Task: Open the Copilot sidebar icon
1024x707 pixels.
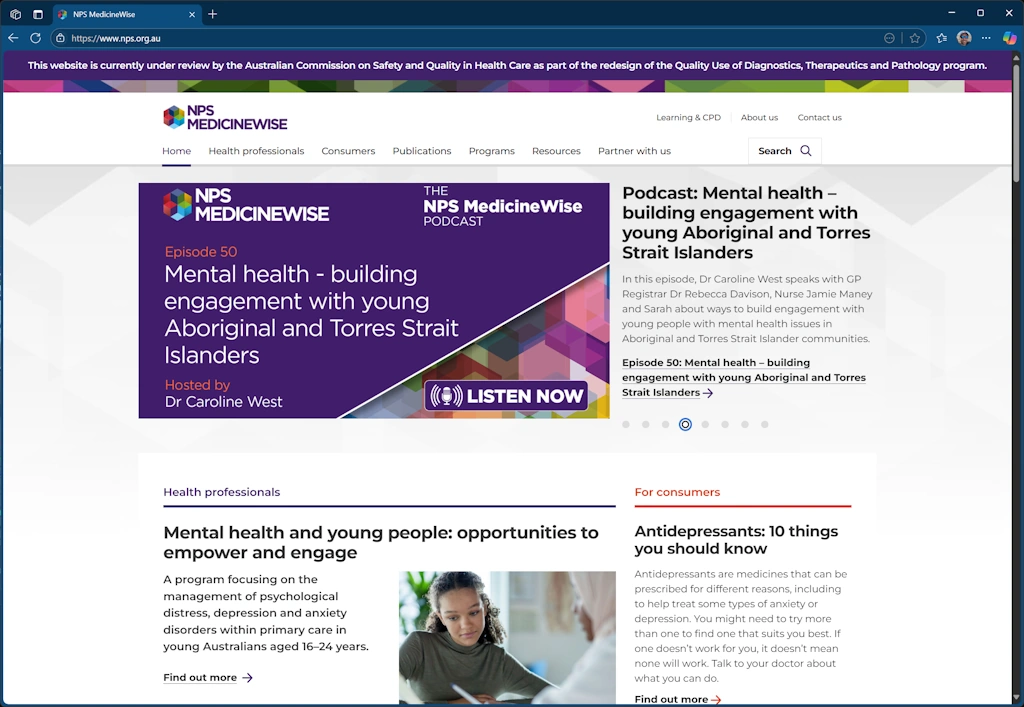Action: pos(1010,38)
